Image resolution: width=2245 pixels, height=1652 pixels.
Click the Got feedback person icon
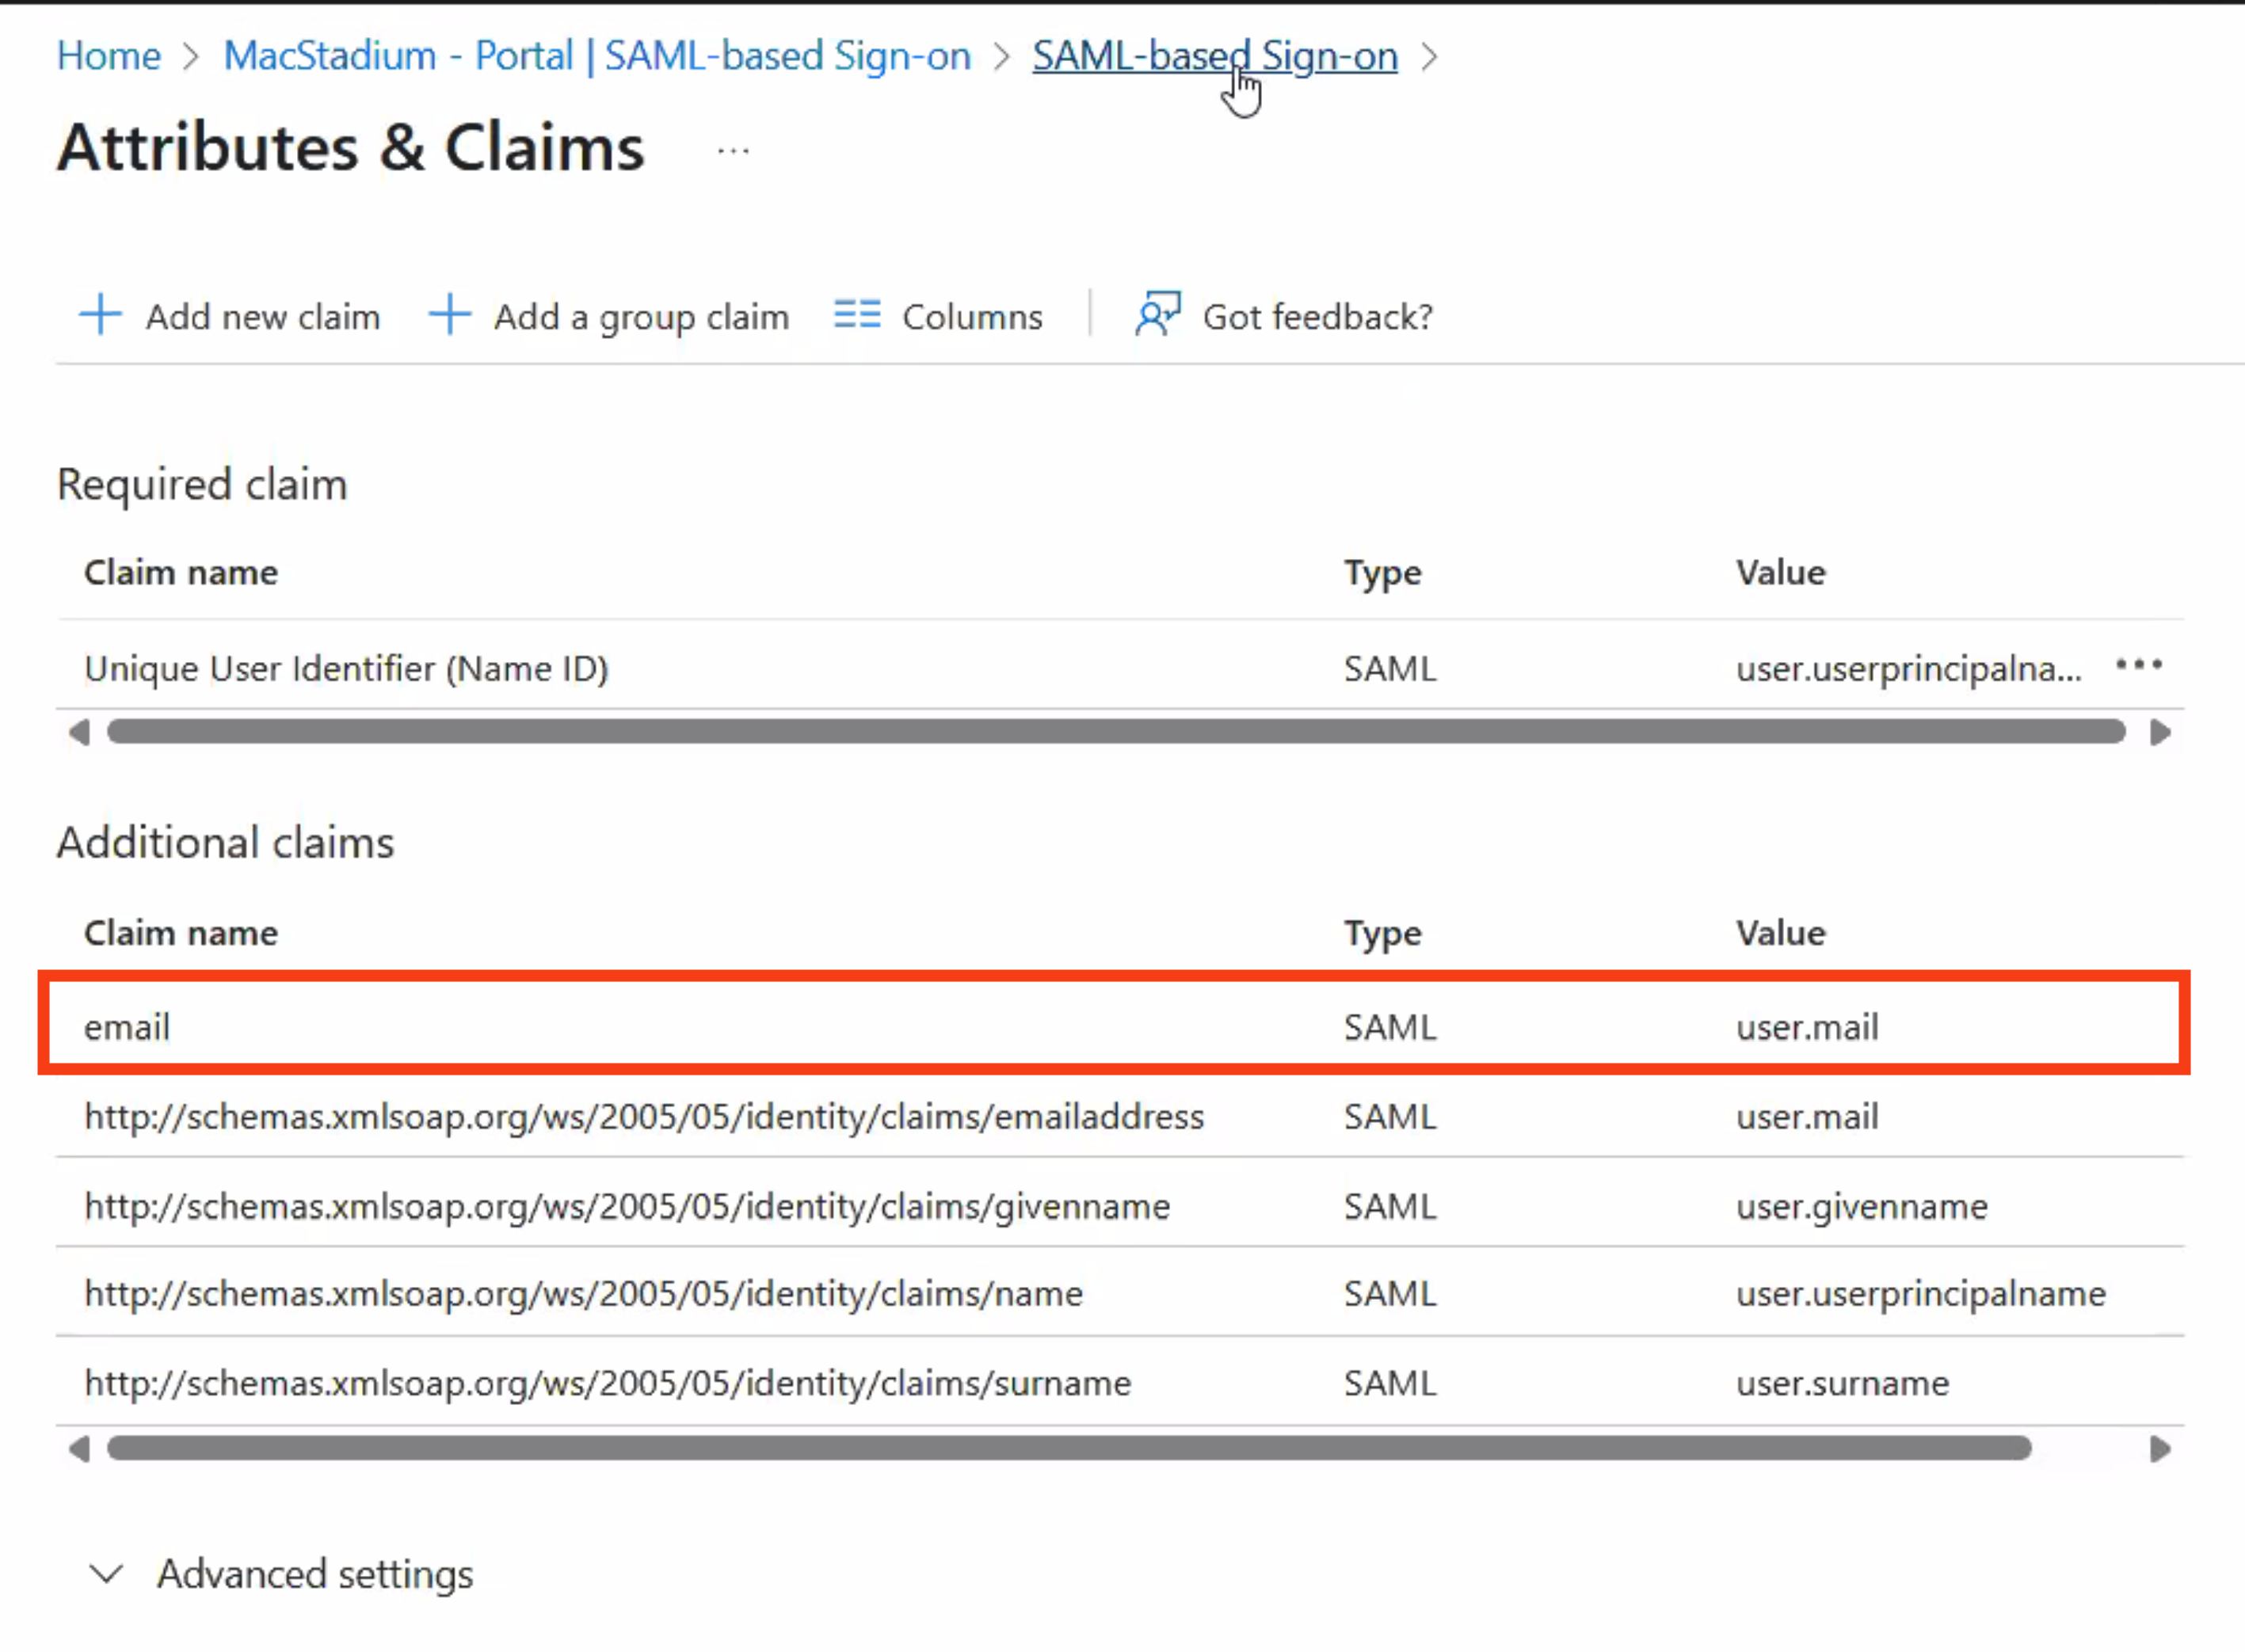[1158, 315]
